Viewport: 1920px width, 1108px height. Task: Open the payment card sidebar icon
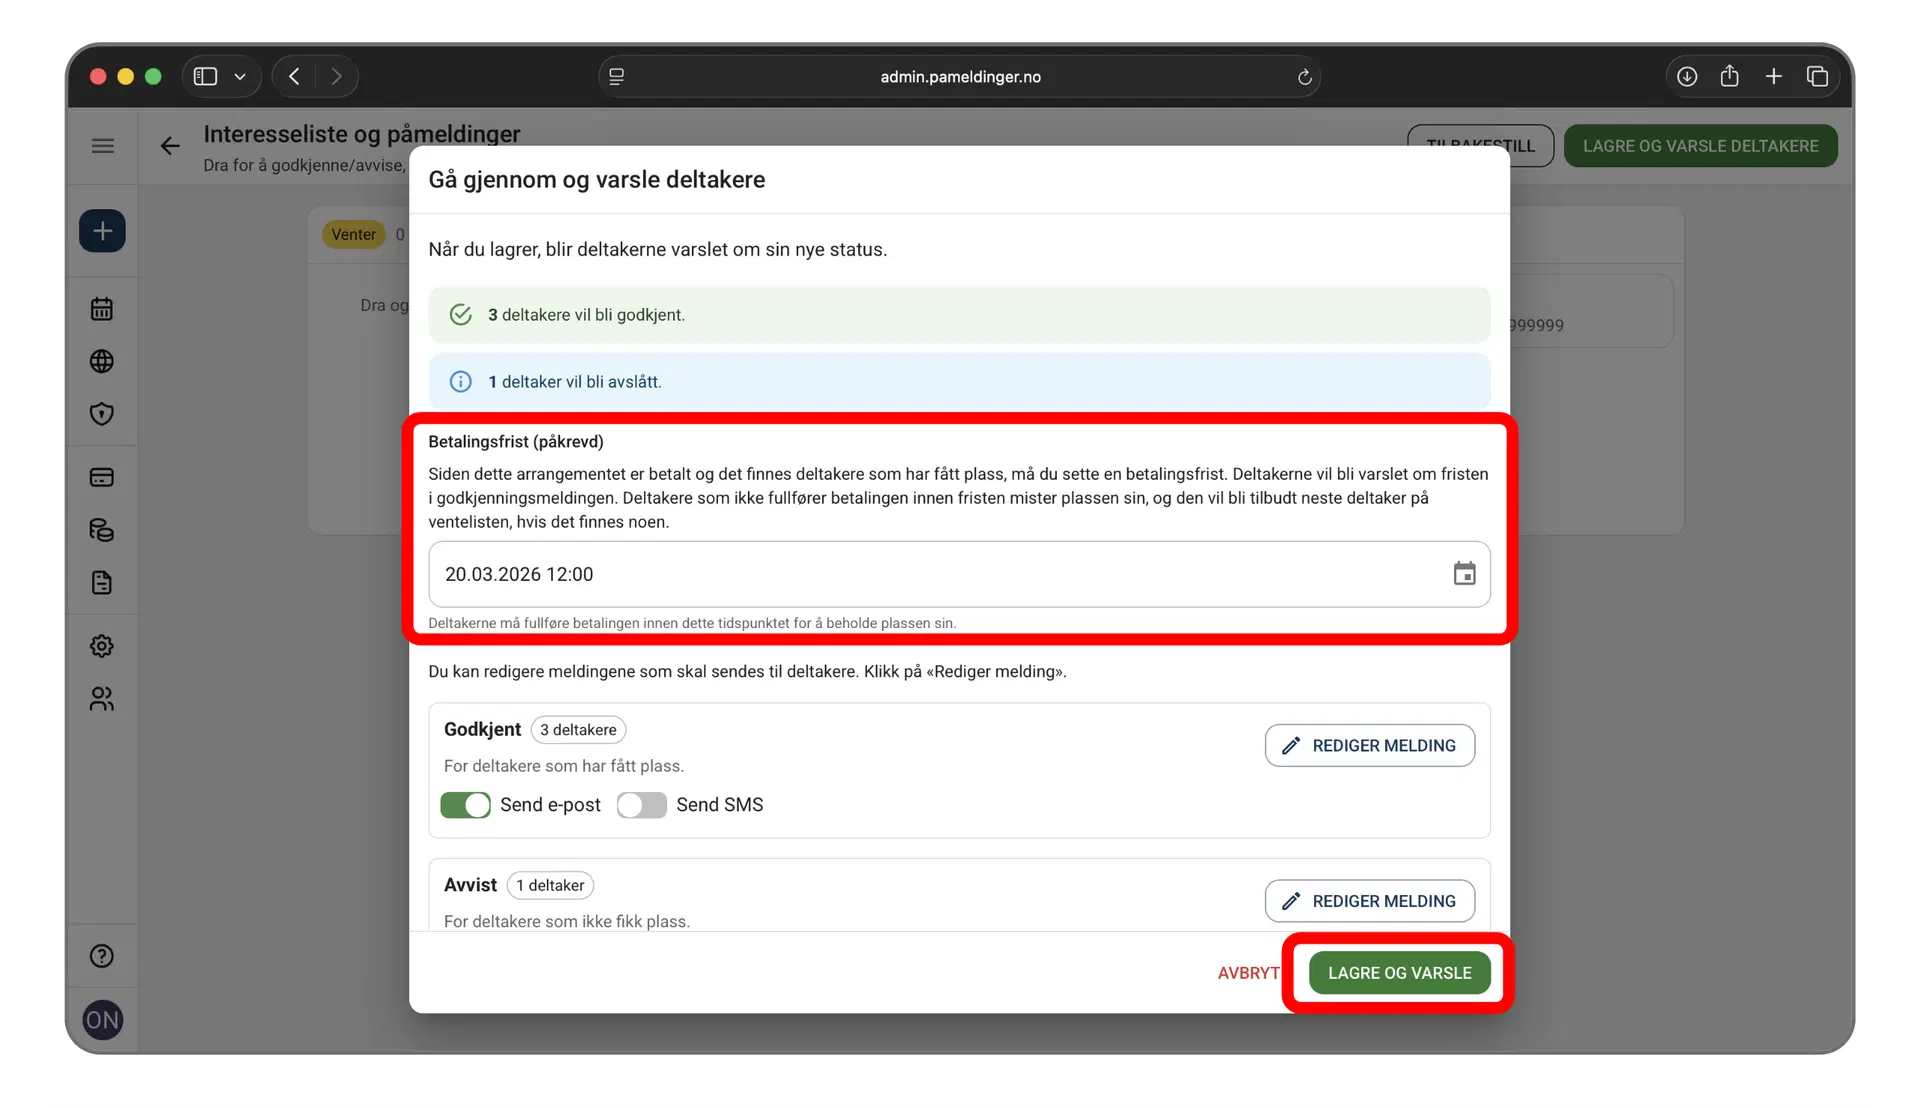(x=102, y=477)
